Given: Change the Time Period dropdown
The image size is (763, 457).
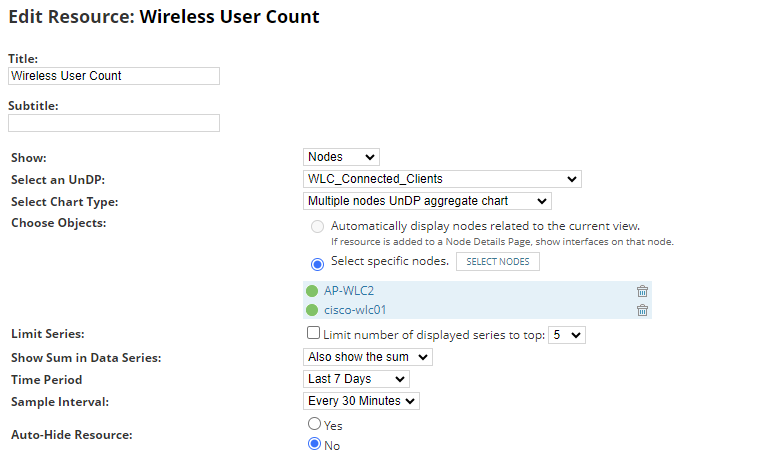Looking at the screenshot, I should click(356, 379).
